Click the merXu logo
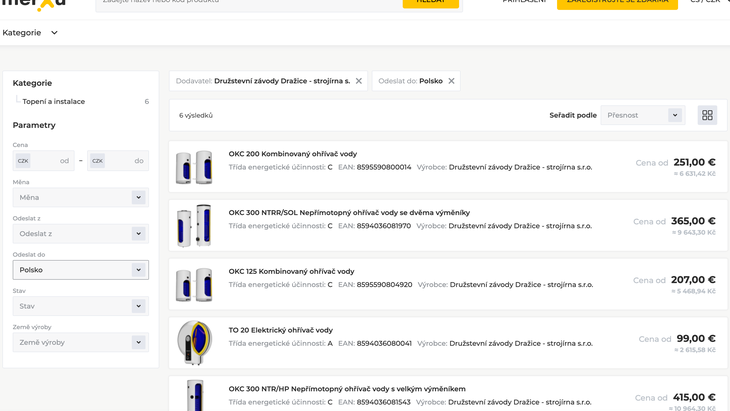The image size is (730, 411). [34, 4]
